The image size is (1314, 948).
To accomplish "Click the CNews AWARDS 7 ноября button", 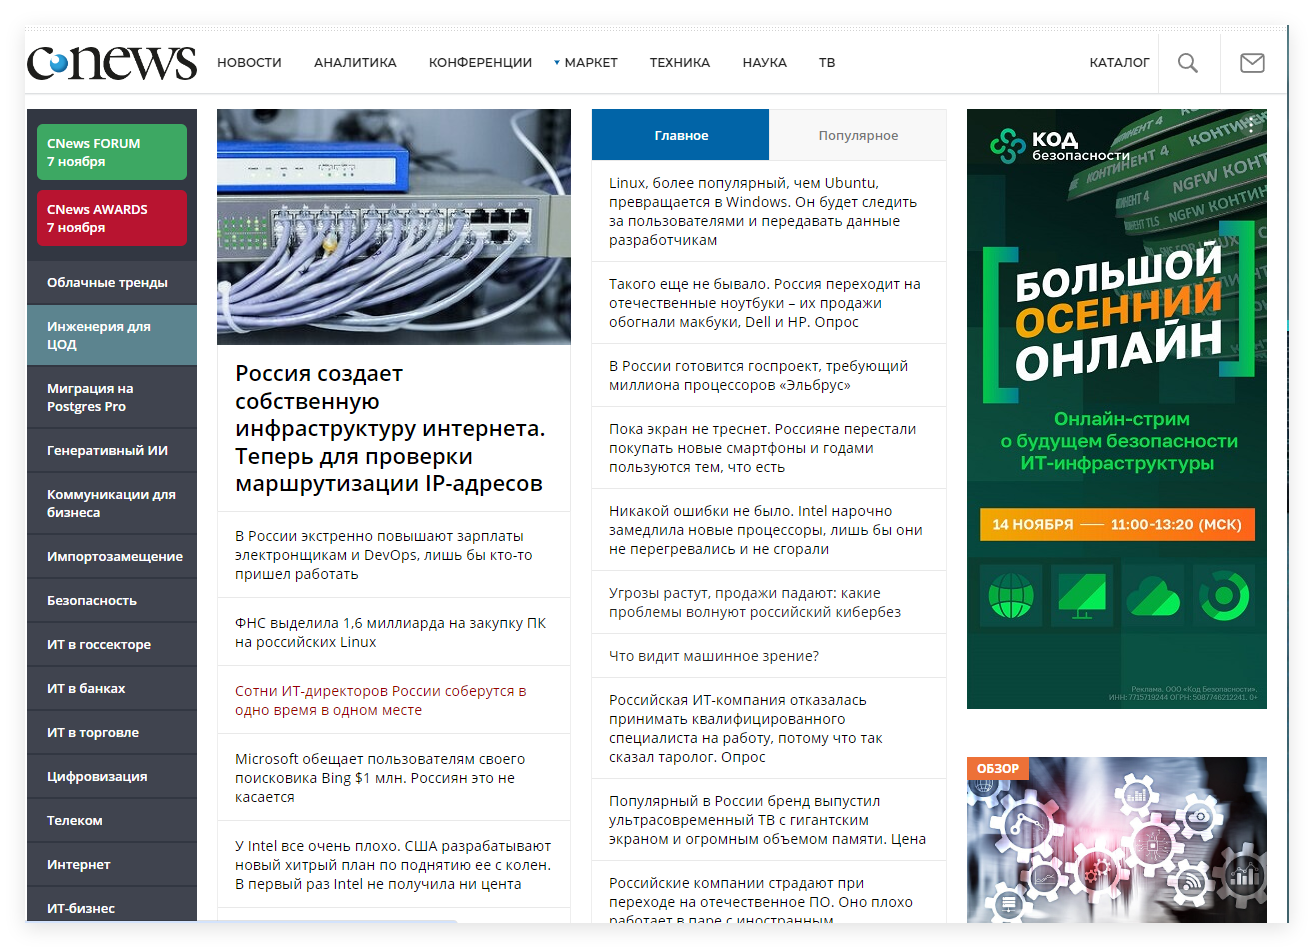I will click(112, 218).
